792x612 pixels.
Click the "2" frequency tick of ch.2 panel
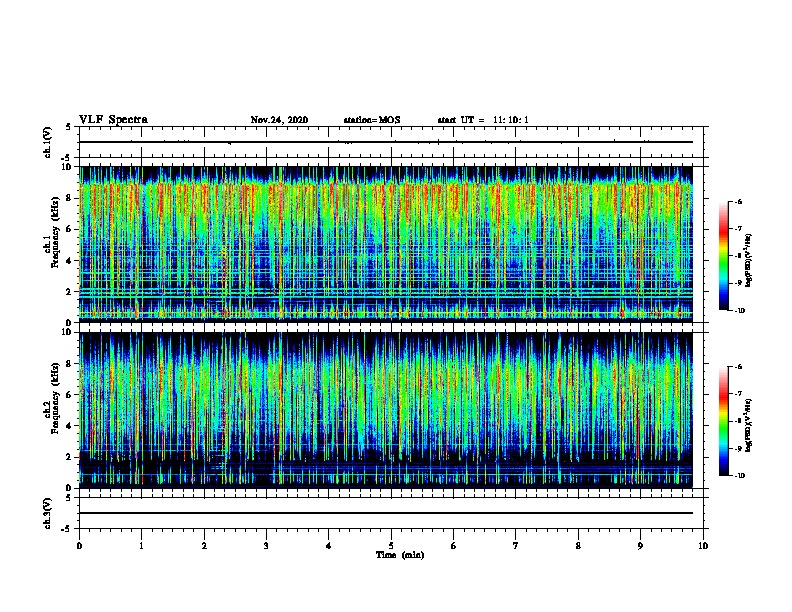pyautogui.click(x=70, y=457)
